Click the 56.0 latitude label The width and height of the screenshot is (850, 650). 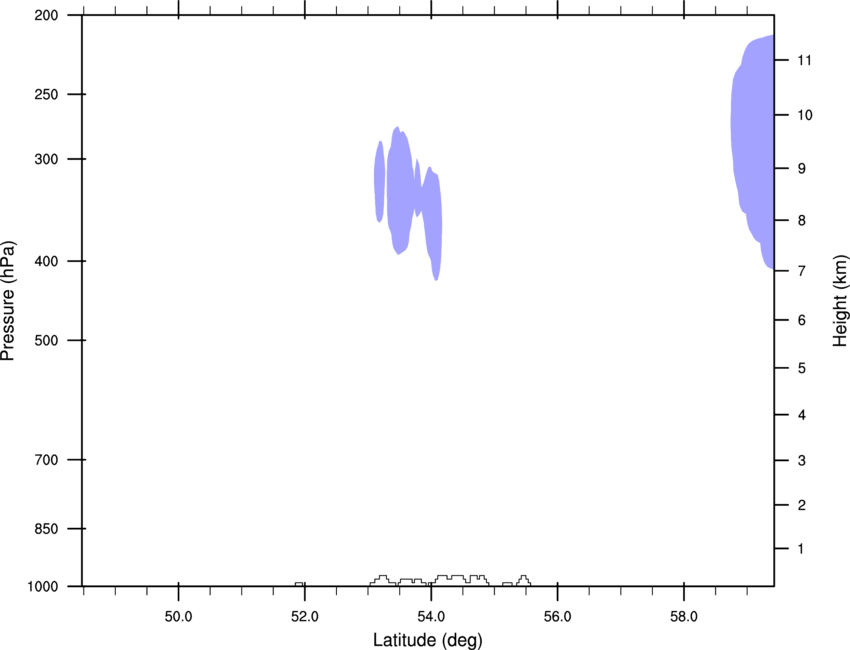(557, 617)
